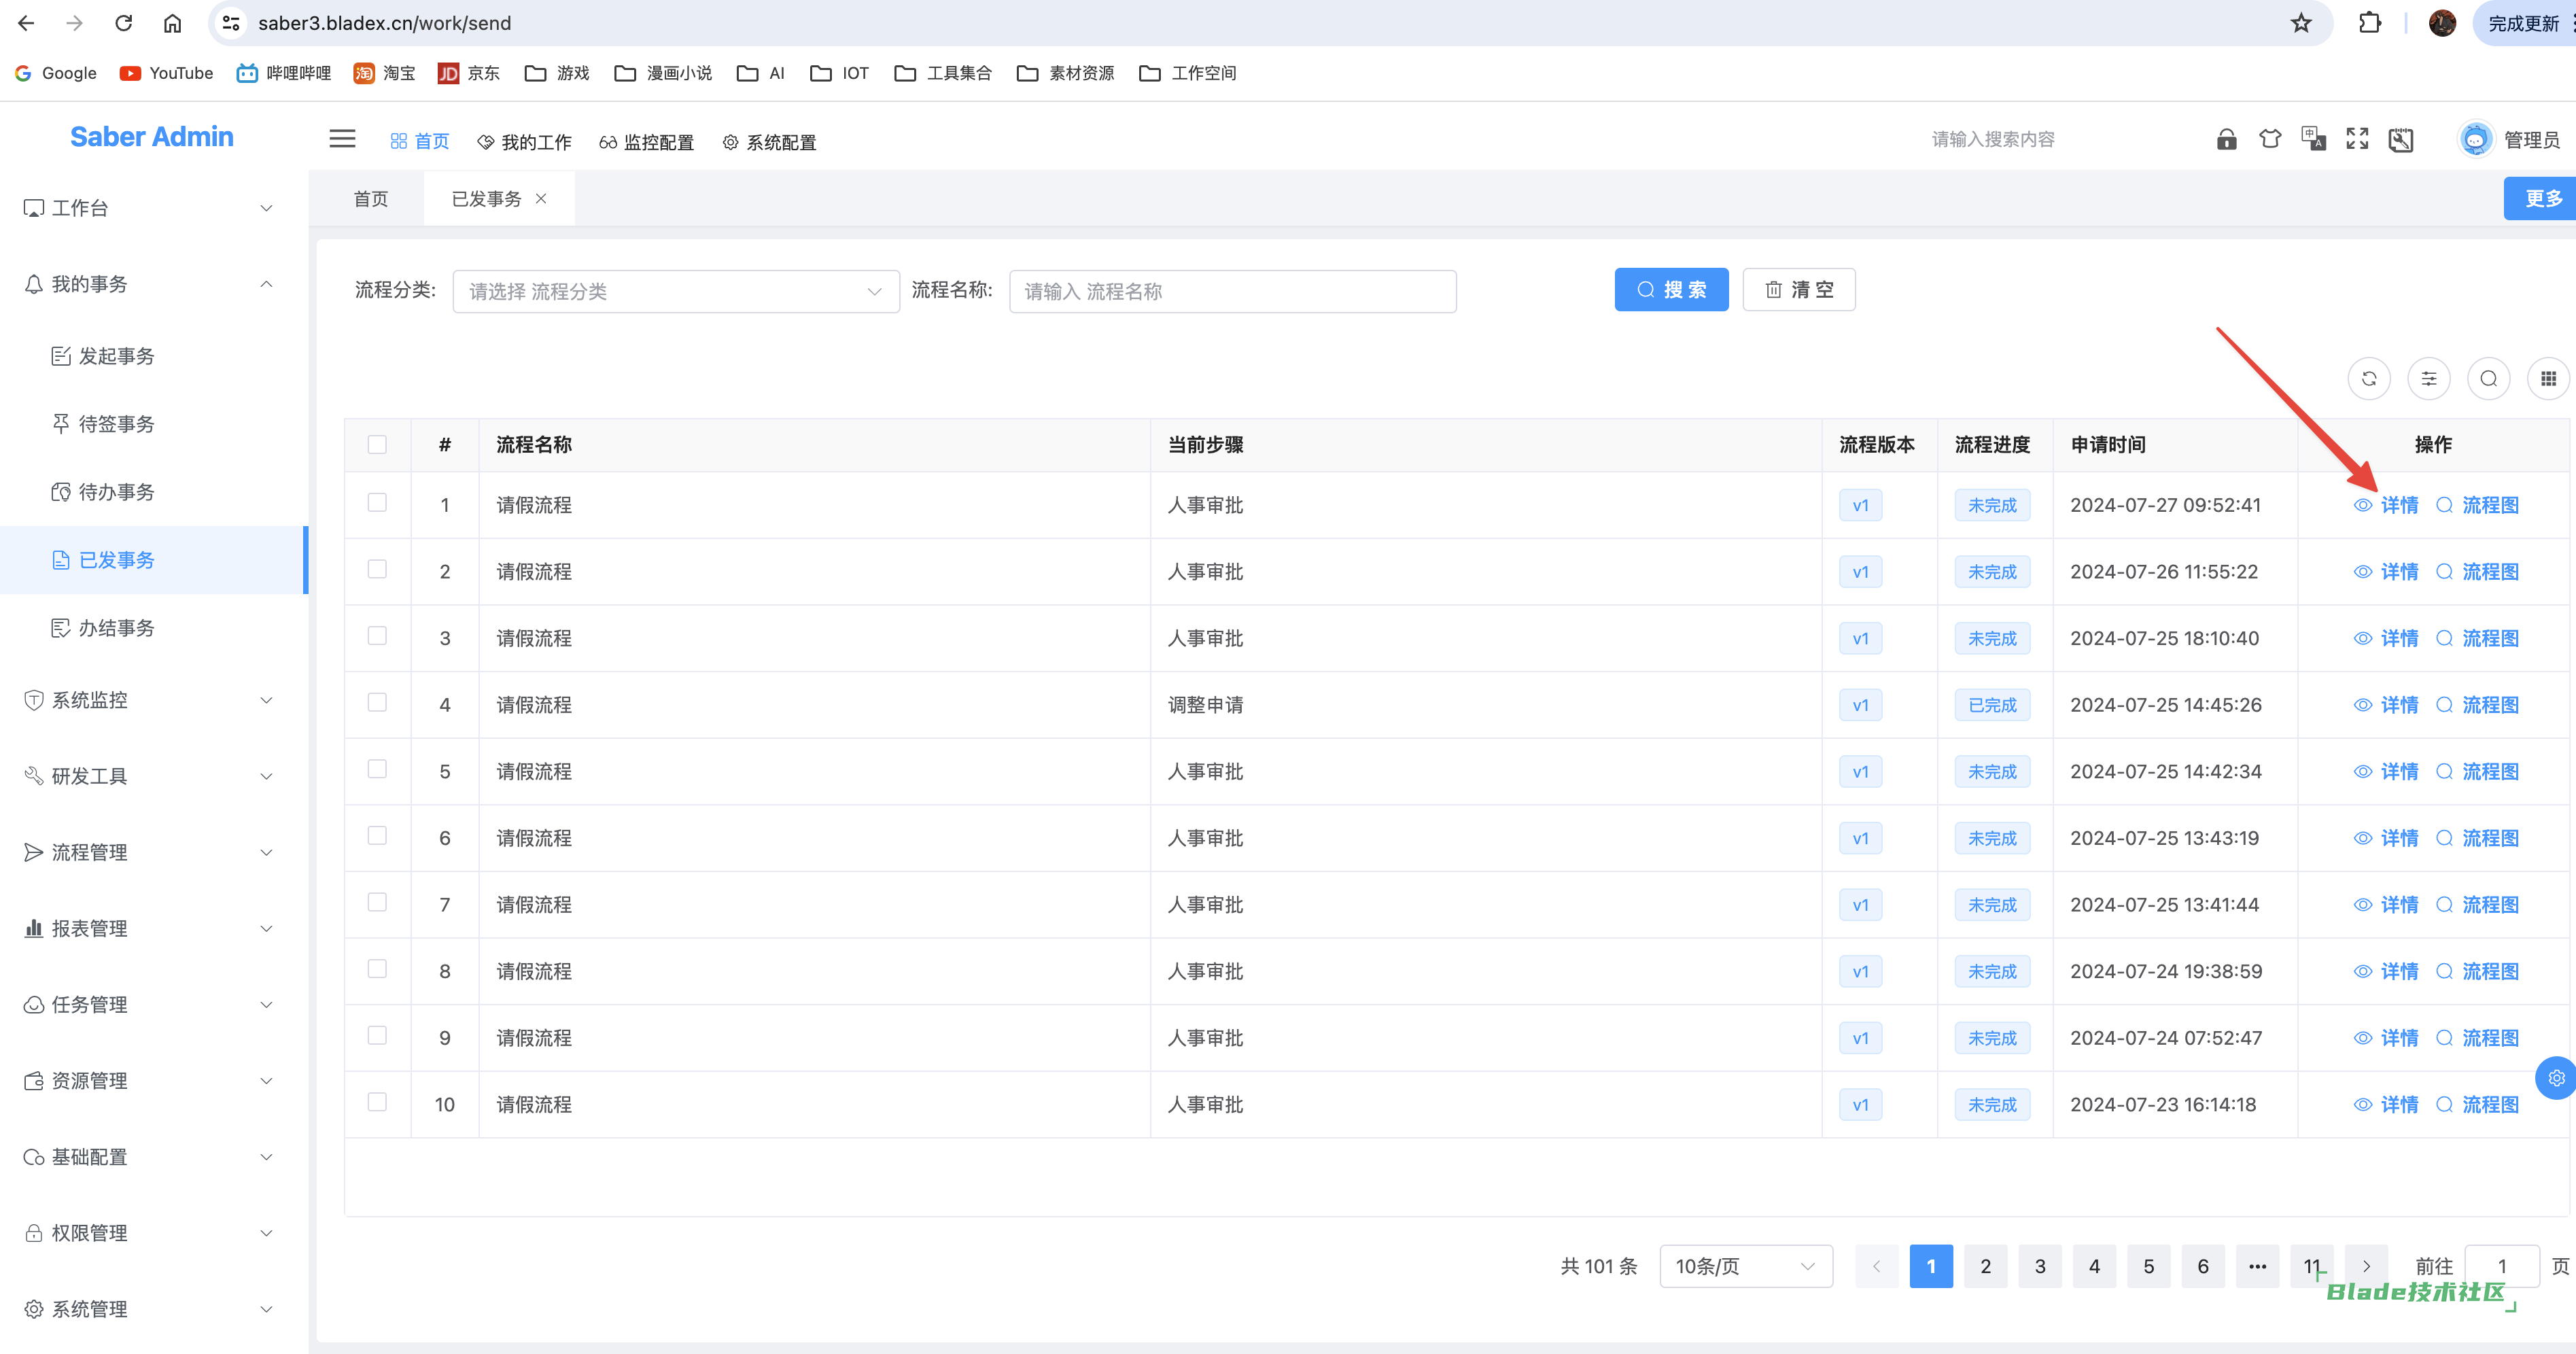Check the checkbox for row 1
Viewport: 2576px width, 1354px height.
(377, 503)
